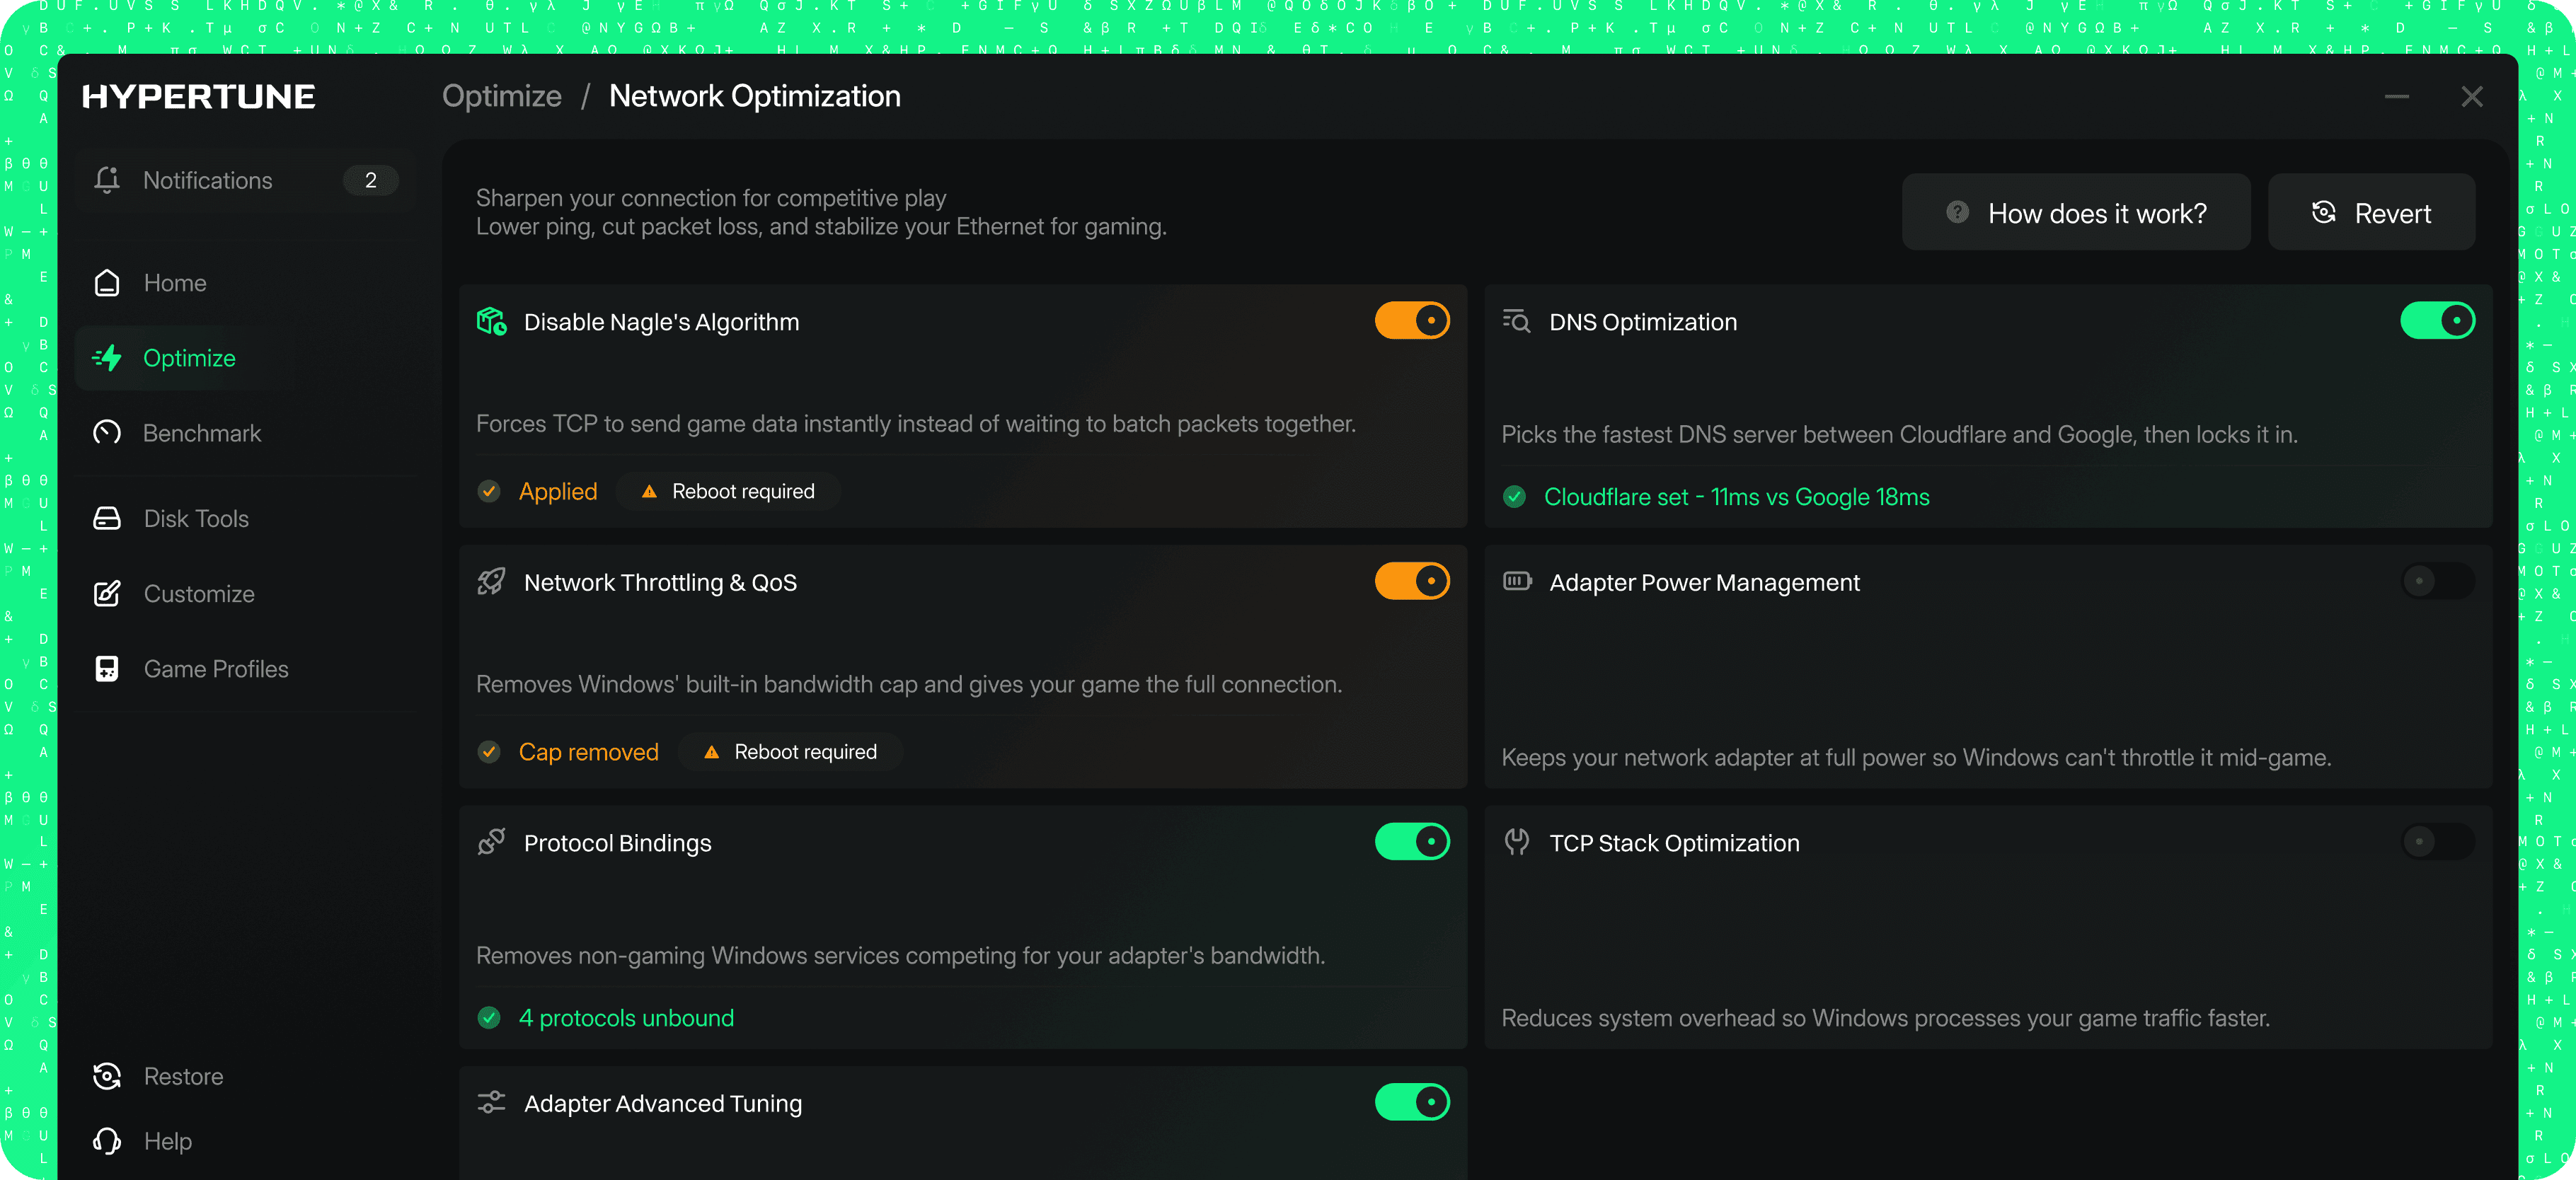This screenshot has height=1180, width=2576.
Task: Click the Revert button
Action: pos(2371,213)
